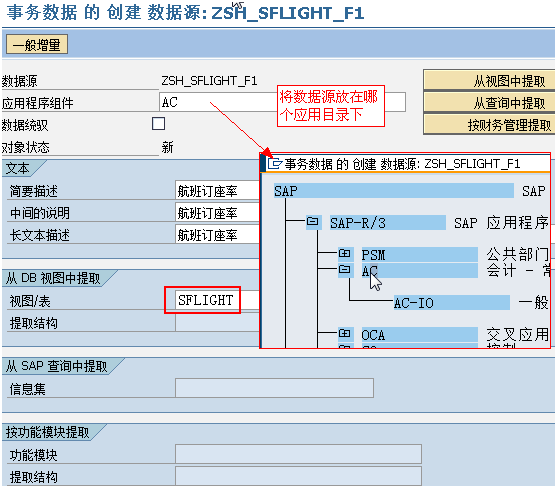Click the 简要描述 text field
This screenshot has height=488, width=557.
pos(217,191)
